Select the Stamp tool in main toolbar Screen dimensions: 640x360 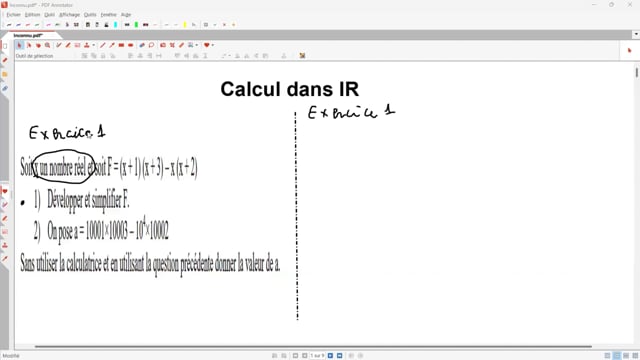coord(87,45)
